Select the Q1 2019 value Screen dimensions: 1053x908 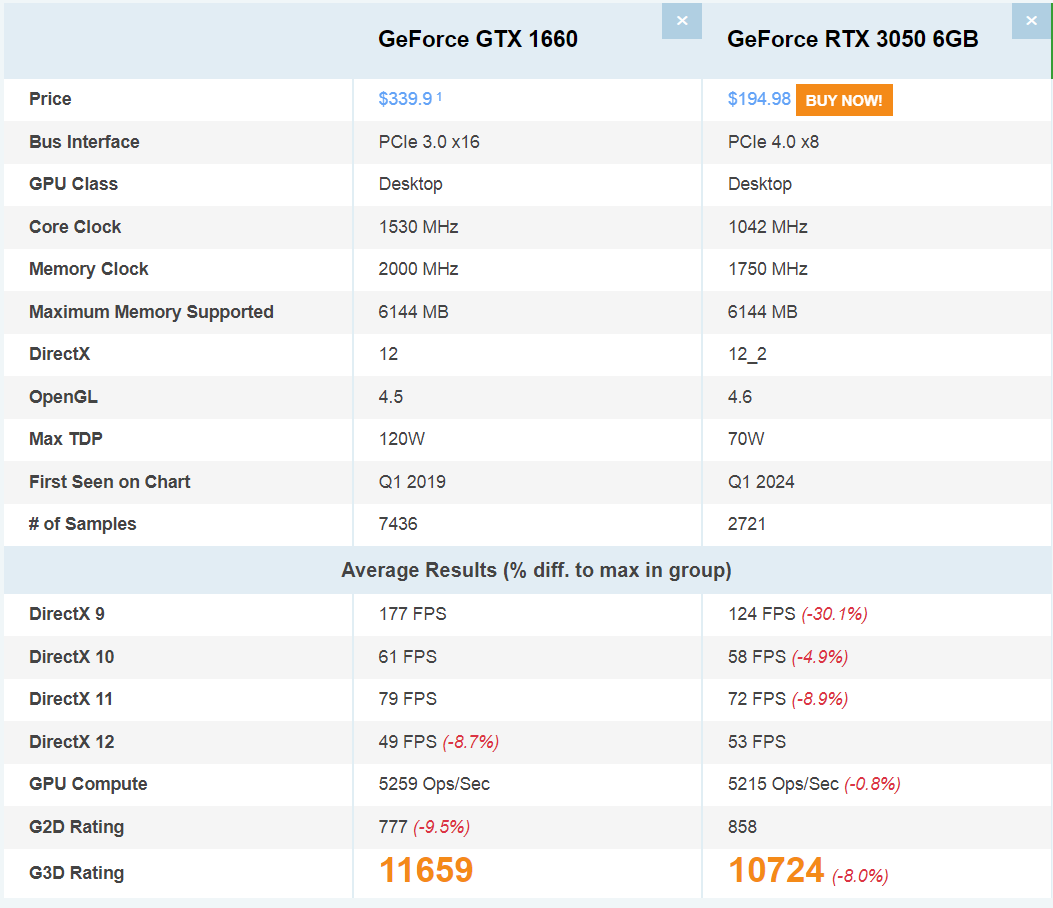pyautogui.click(x=412, y=482)
